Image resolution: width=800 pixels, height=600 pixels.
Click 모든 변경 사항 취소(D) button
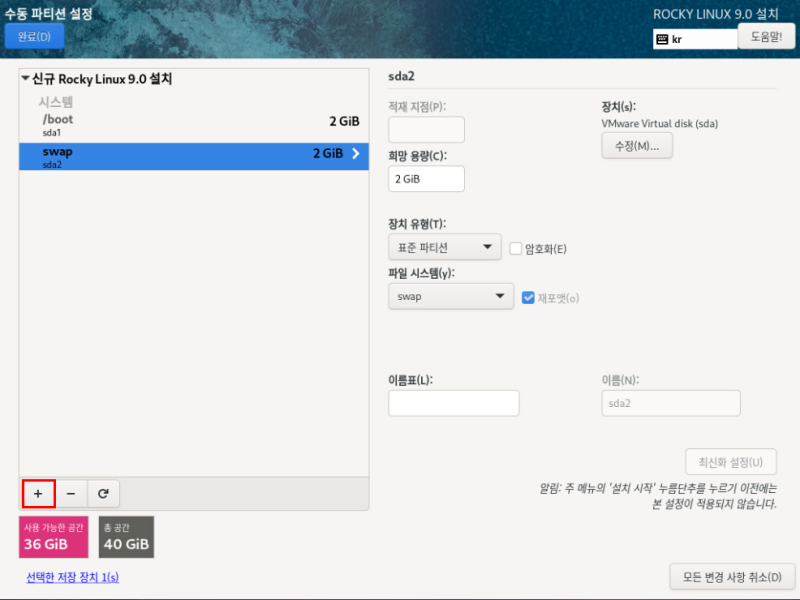pos(732,577)
